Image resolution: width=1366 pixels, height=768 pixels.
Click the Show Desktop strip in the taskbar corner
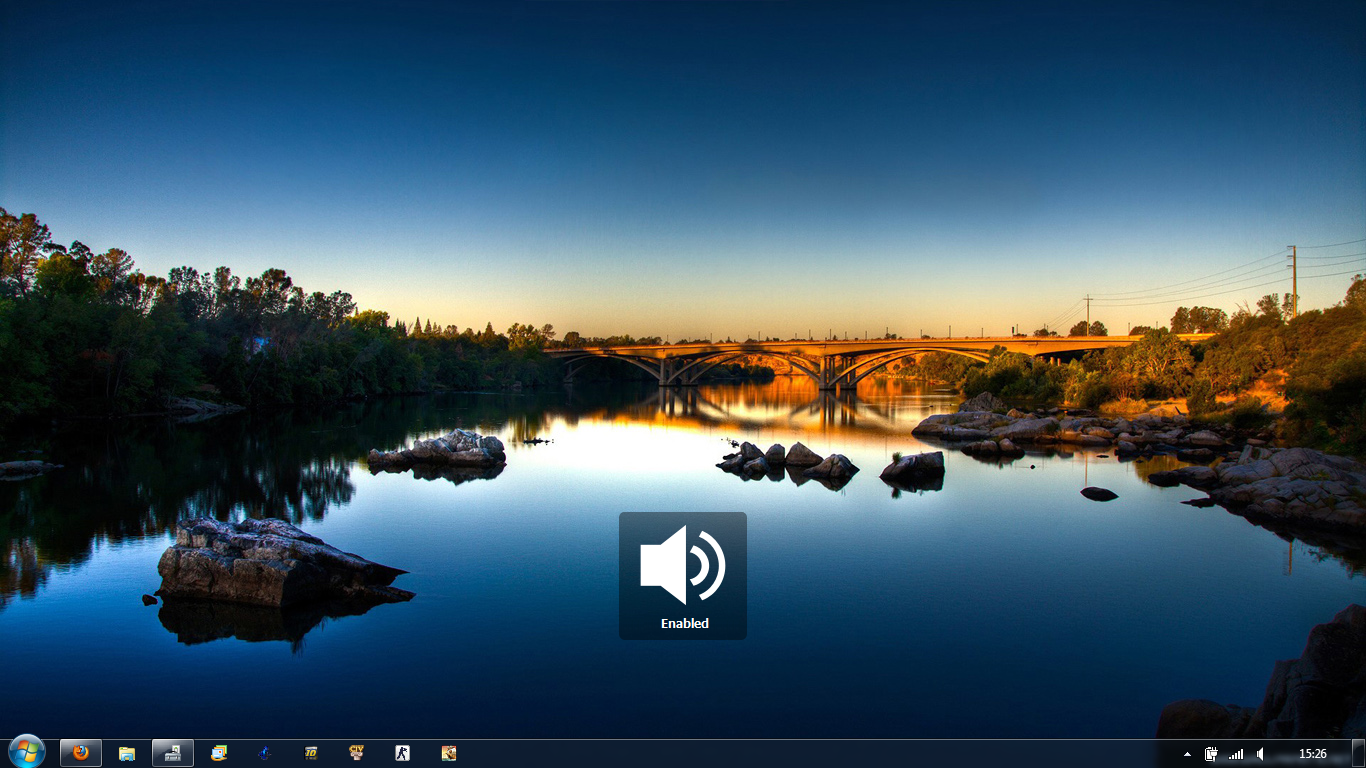(1358, 754)
